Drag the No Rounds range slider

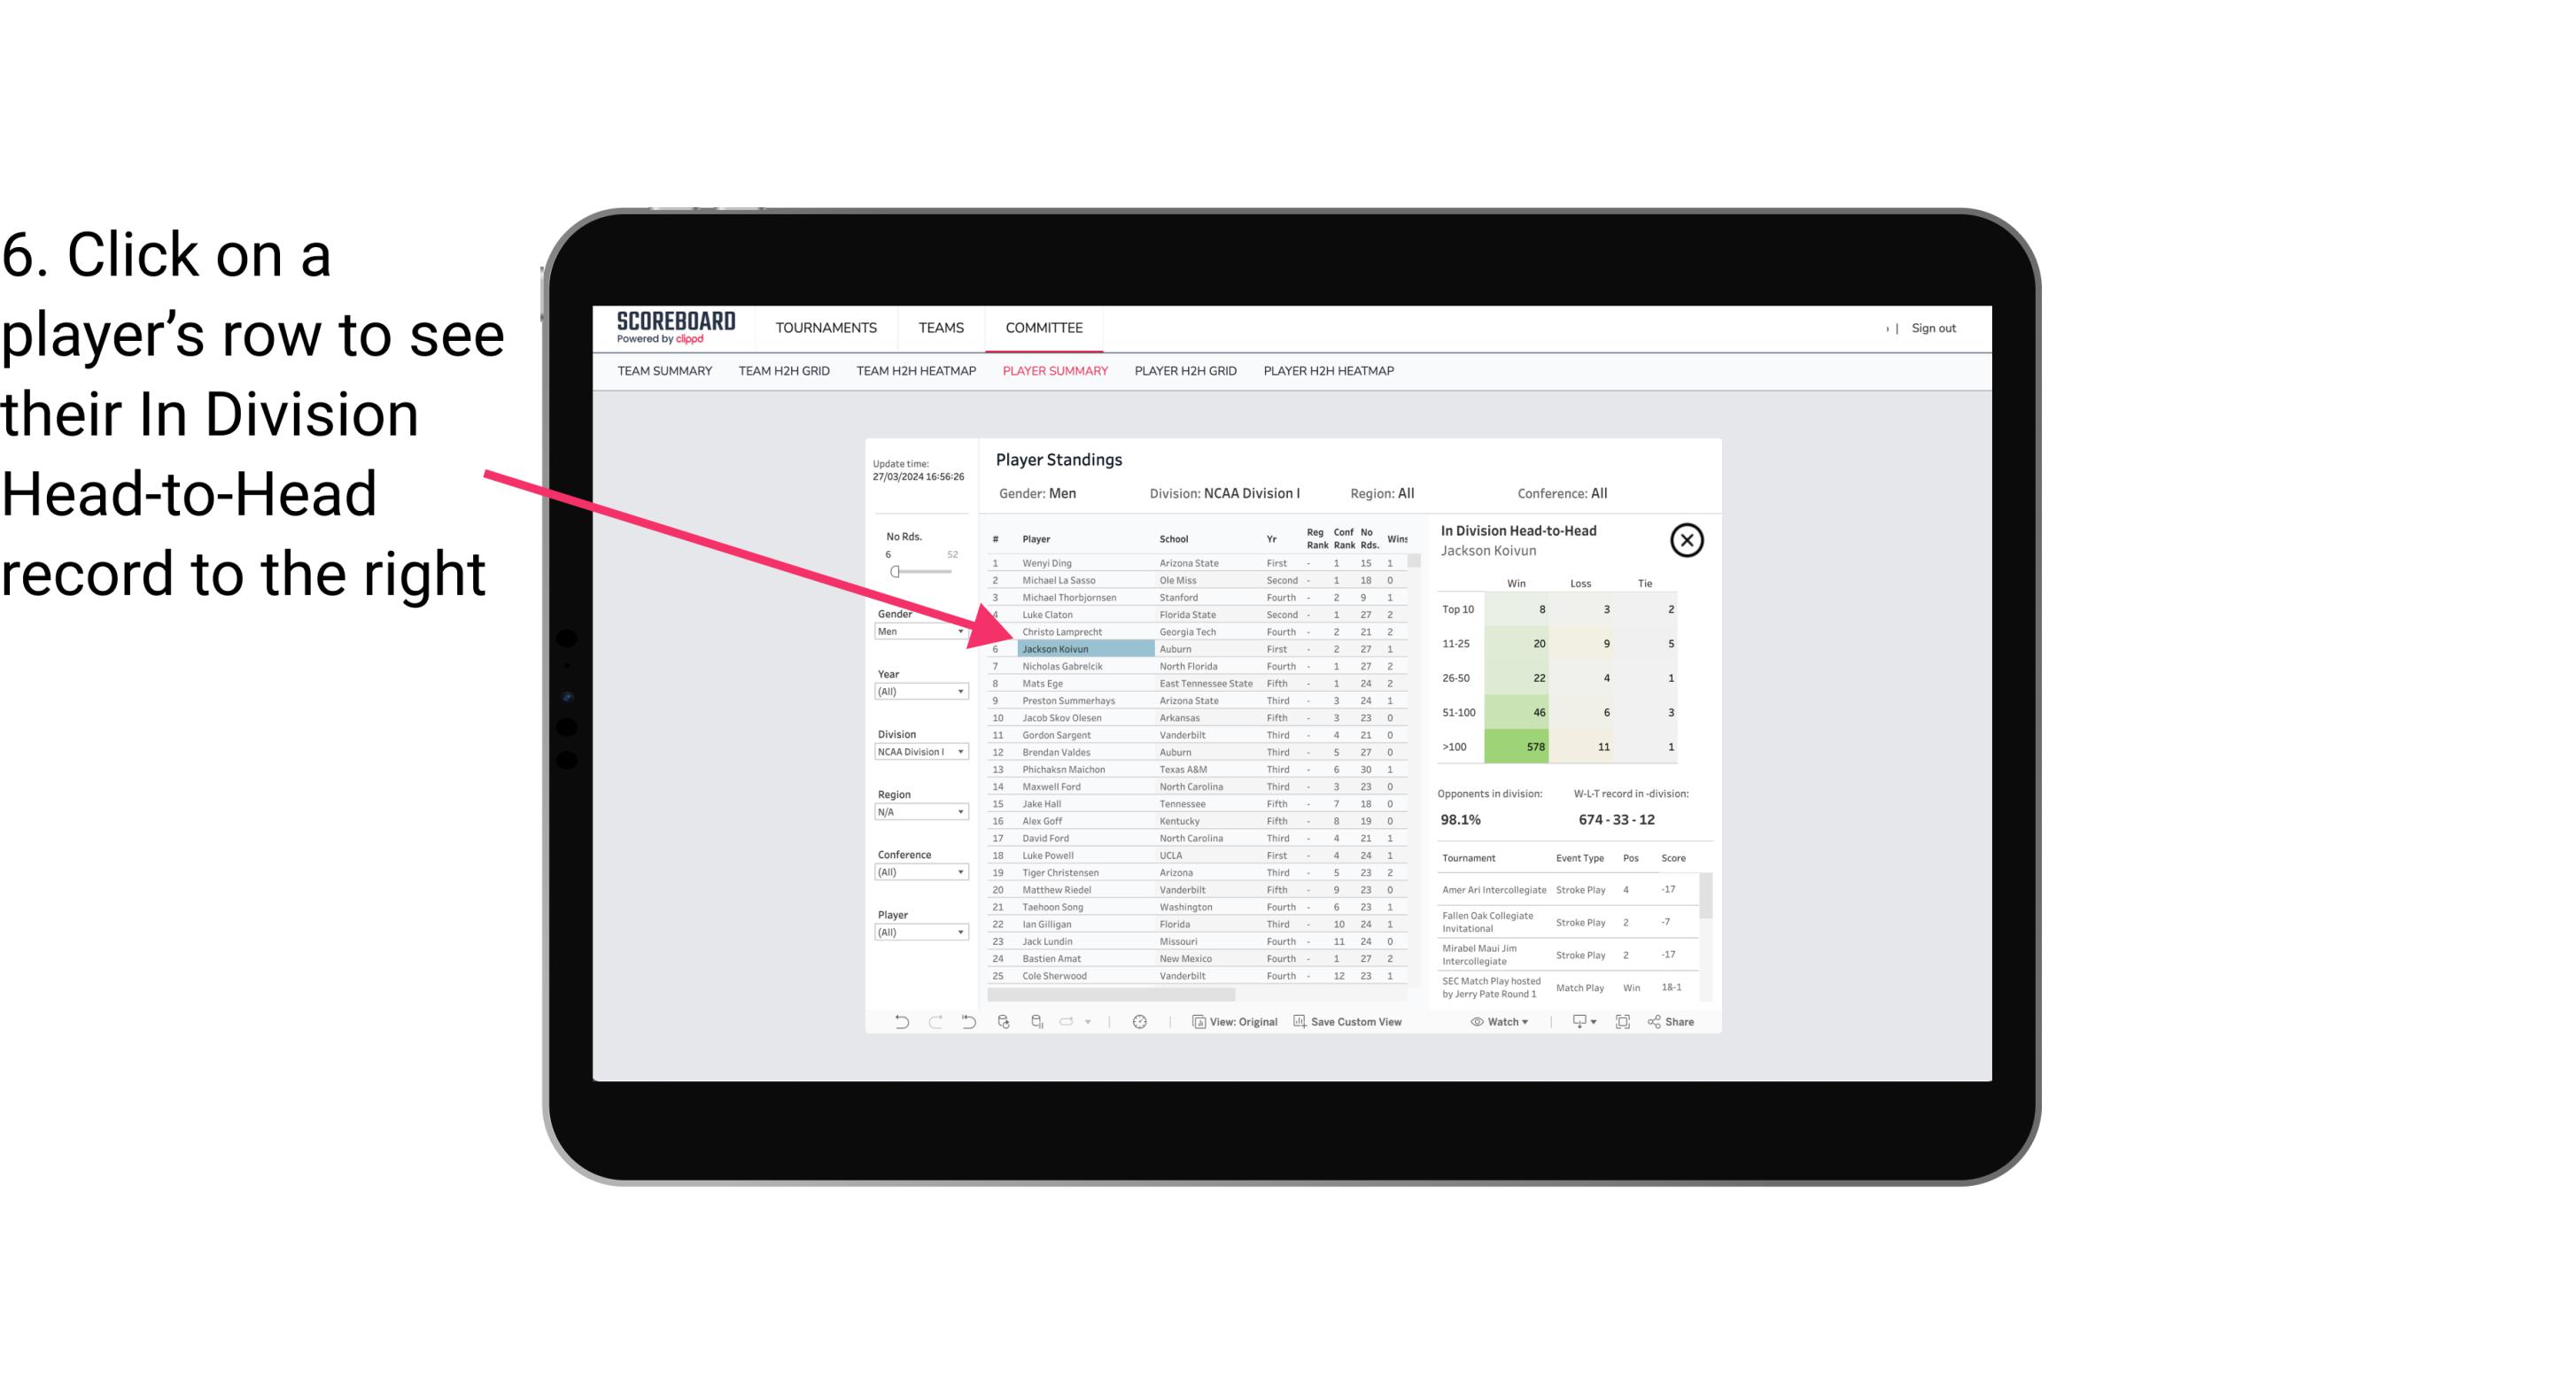point(895,572)
